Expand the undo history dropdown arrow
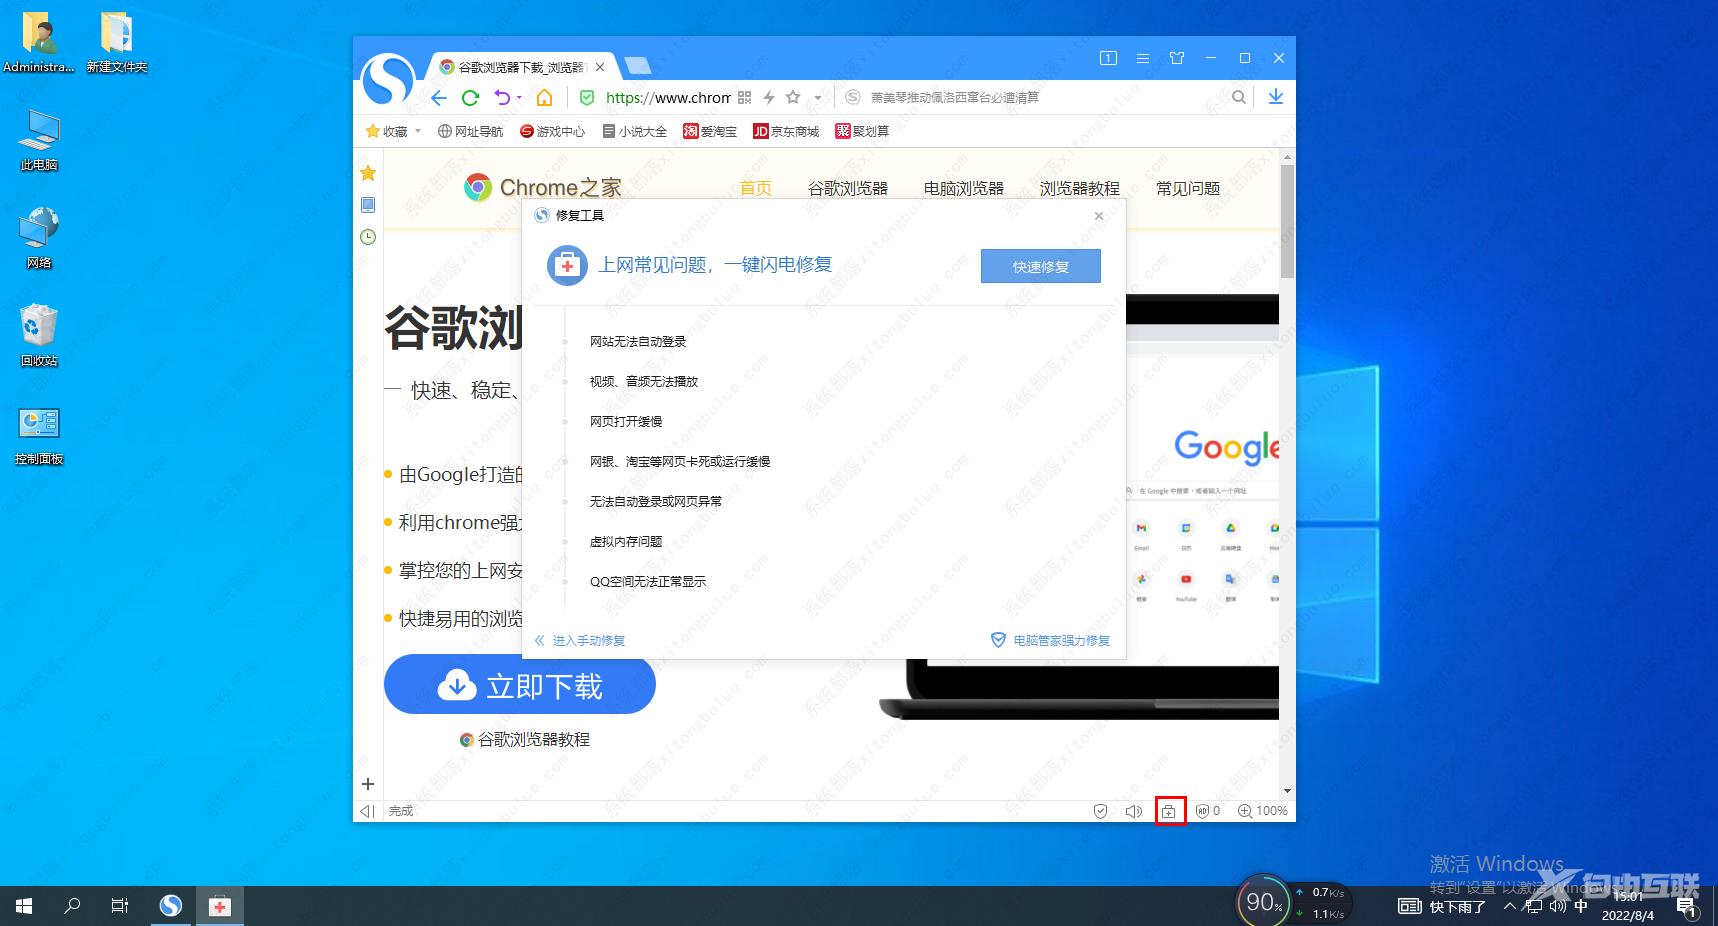This screenshot has width=1718, height=926. point(519,97)
